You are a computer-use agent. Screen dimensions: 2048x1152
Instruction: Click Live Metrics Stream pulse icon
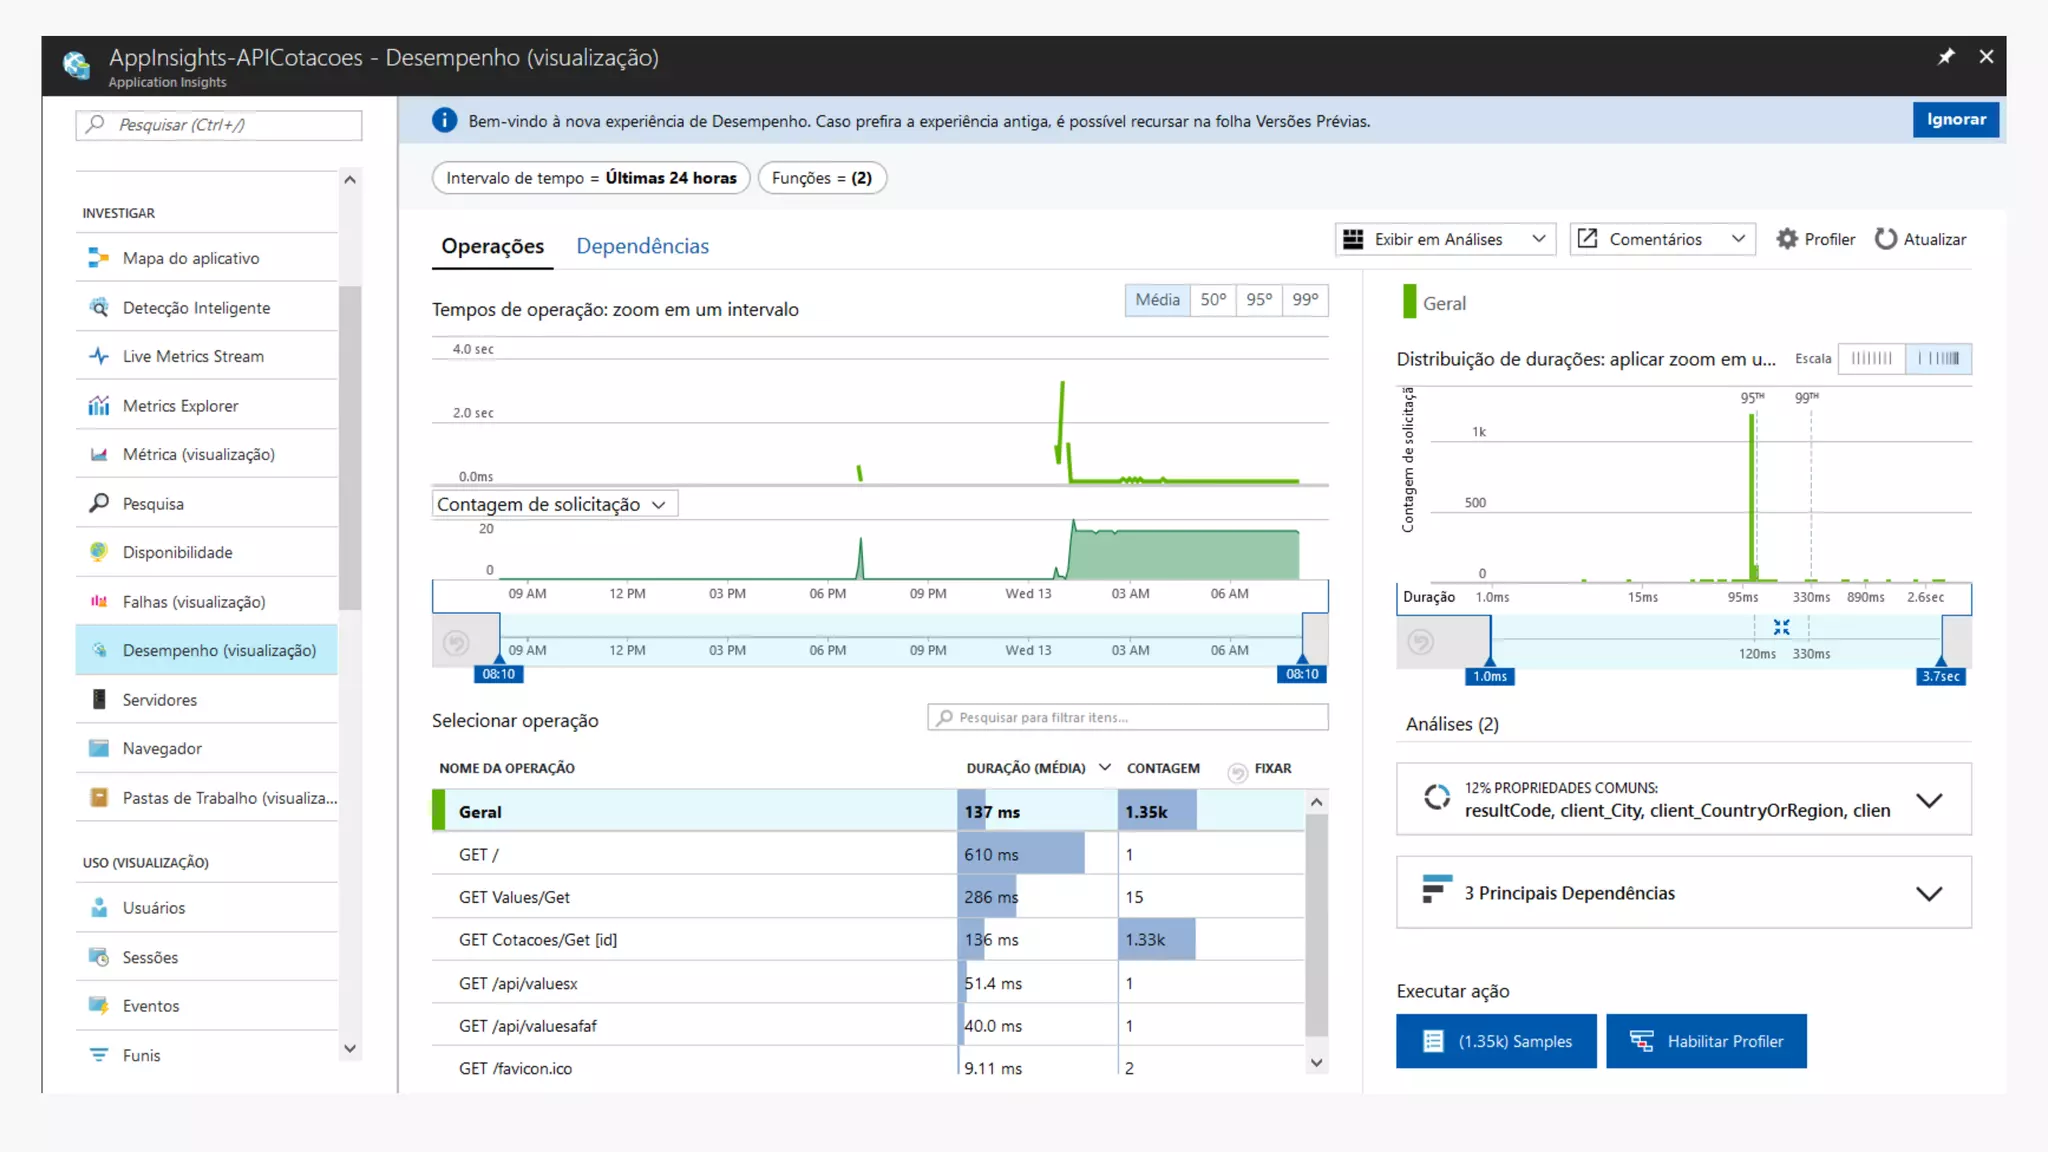(98, 356)
